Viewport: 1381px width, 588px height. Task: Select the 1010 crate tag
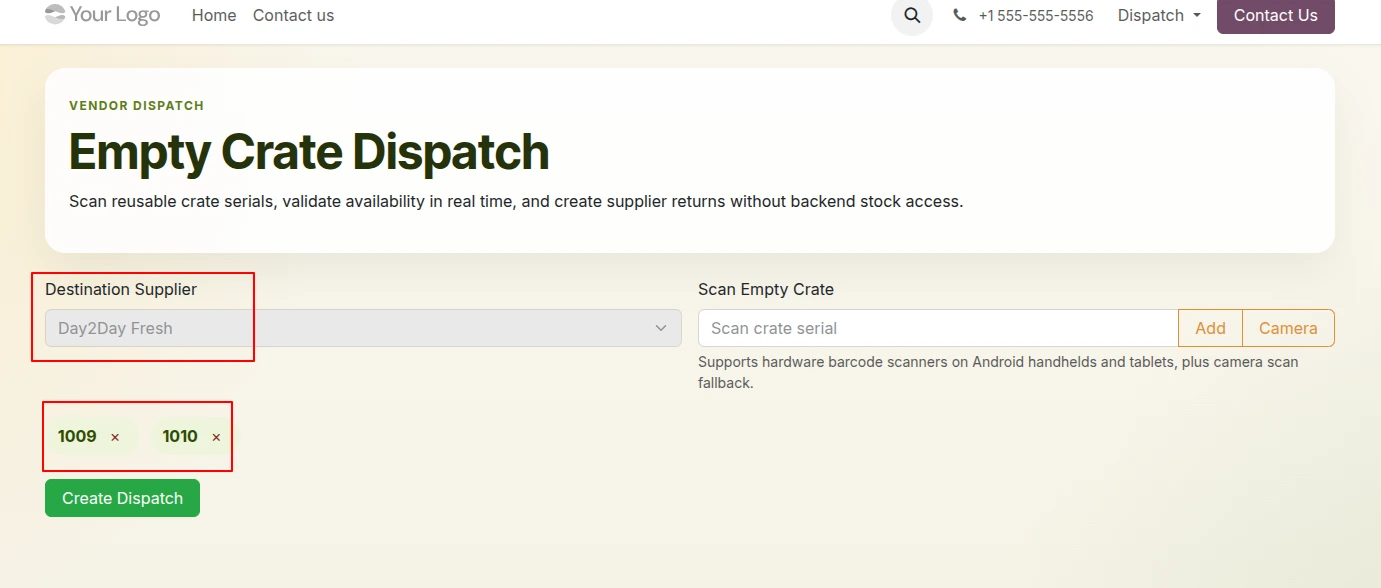point(180,436)
